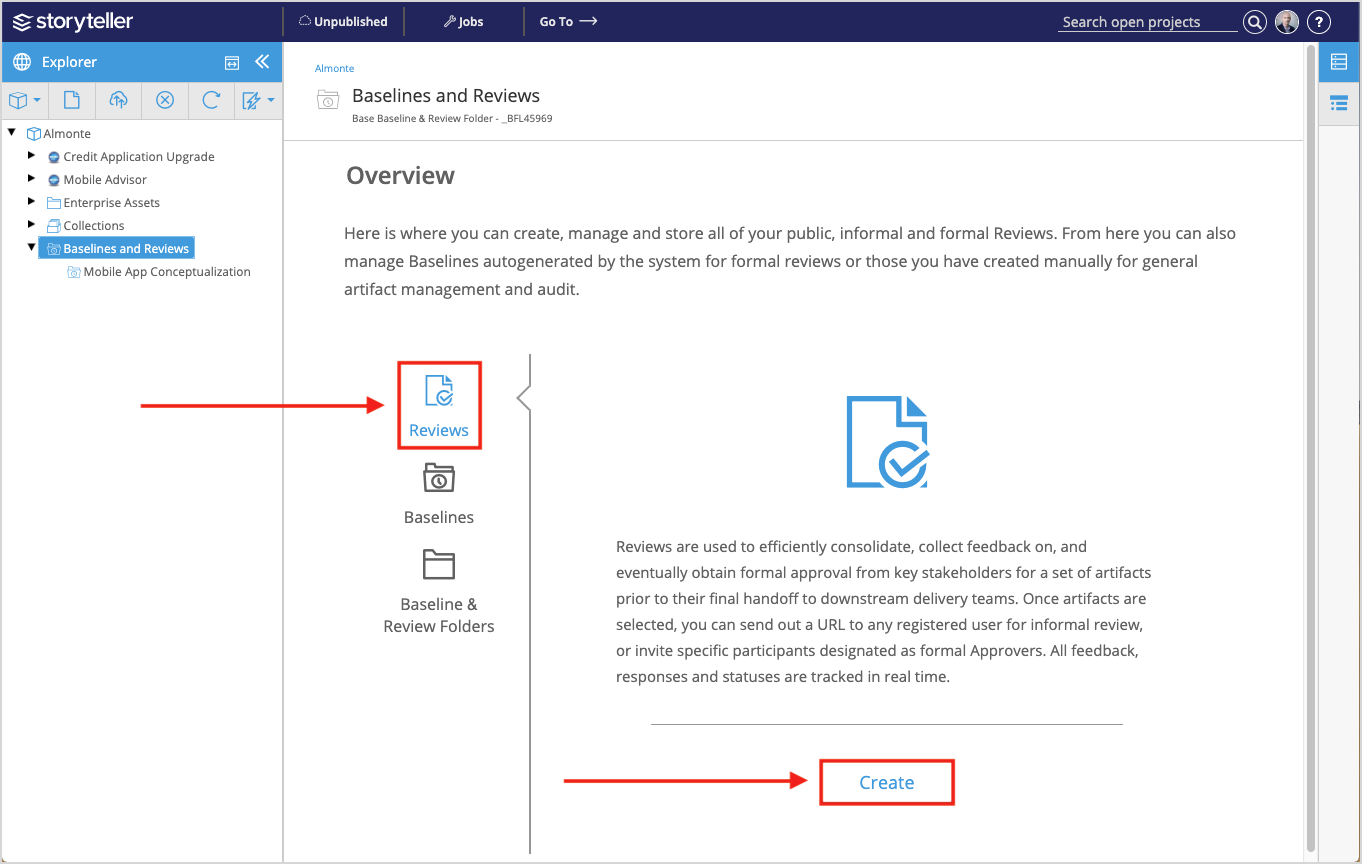Open the Unpublished changes menu
Image resolution: width=1362 pixels, height=864 pixels.
(343, 21)
